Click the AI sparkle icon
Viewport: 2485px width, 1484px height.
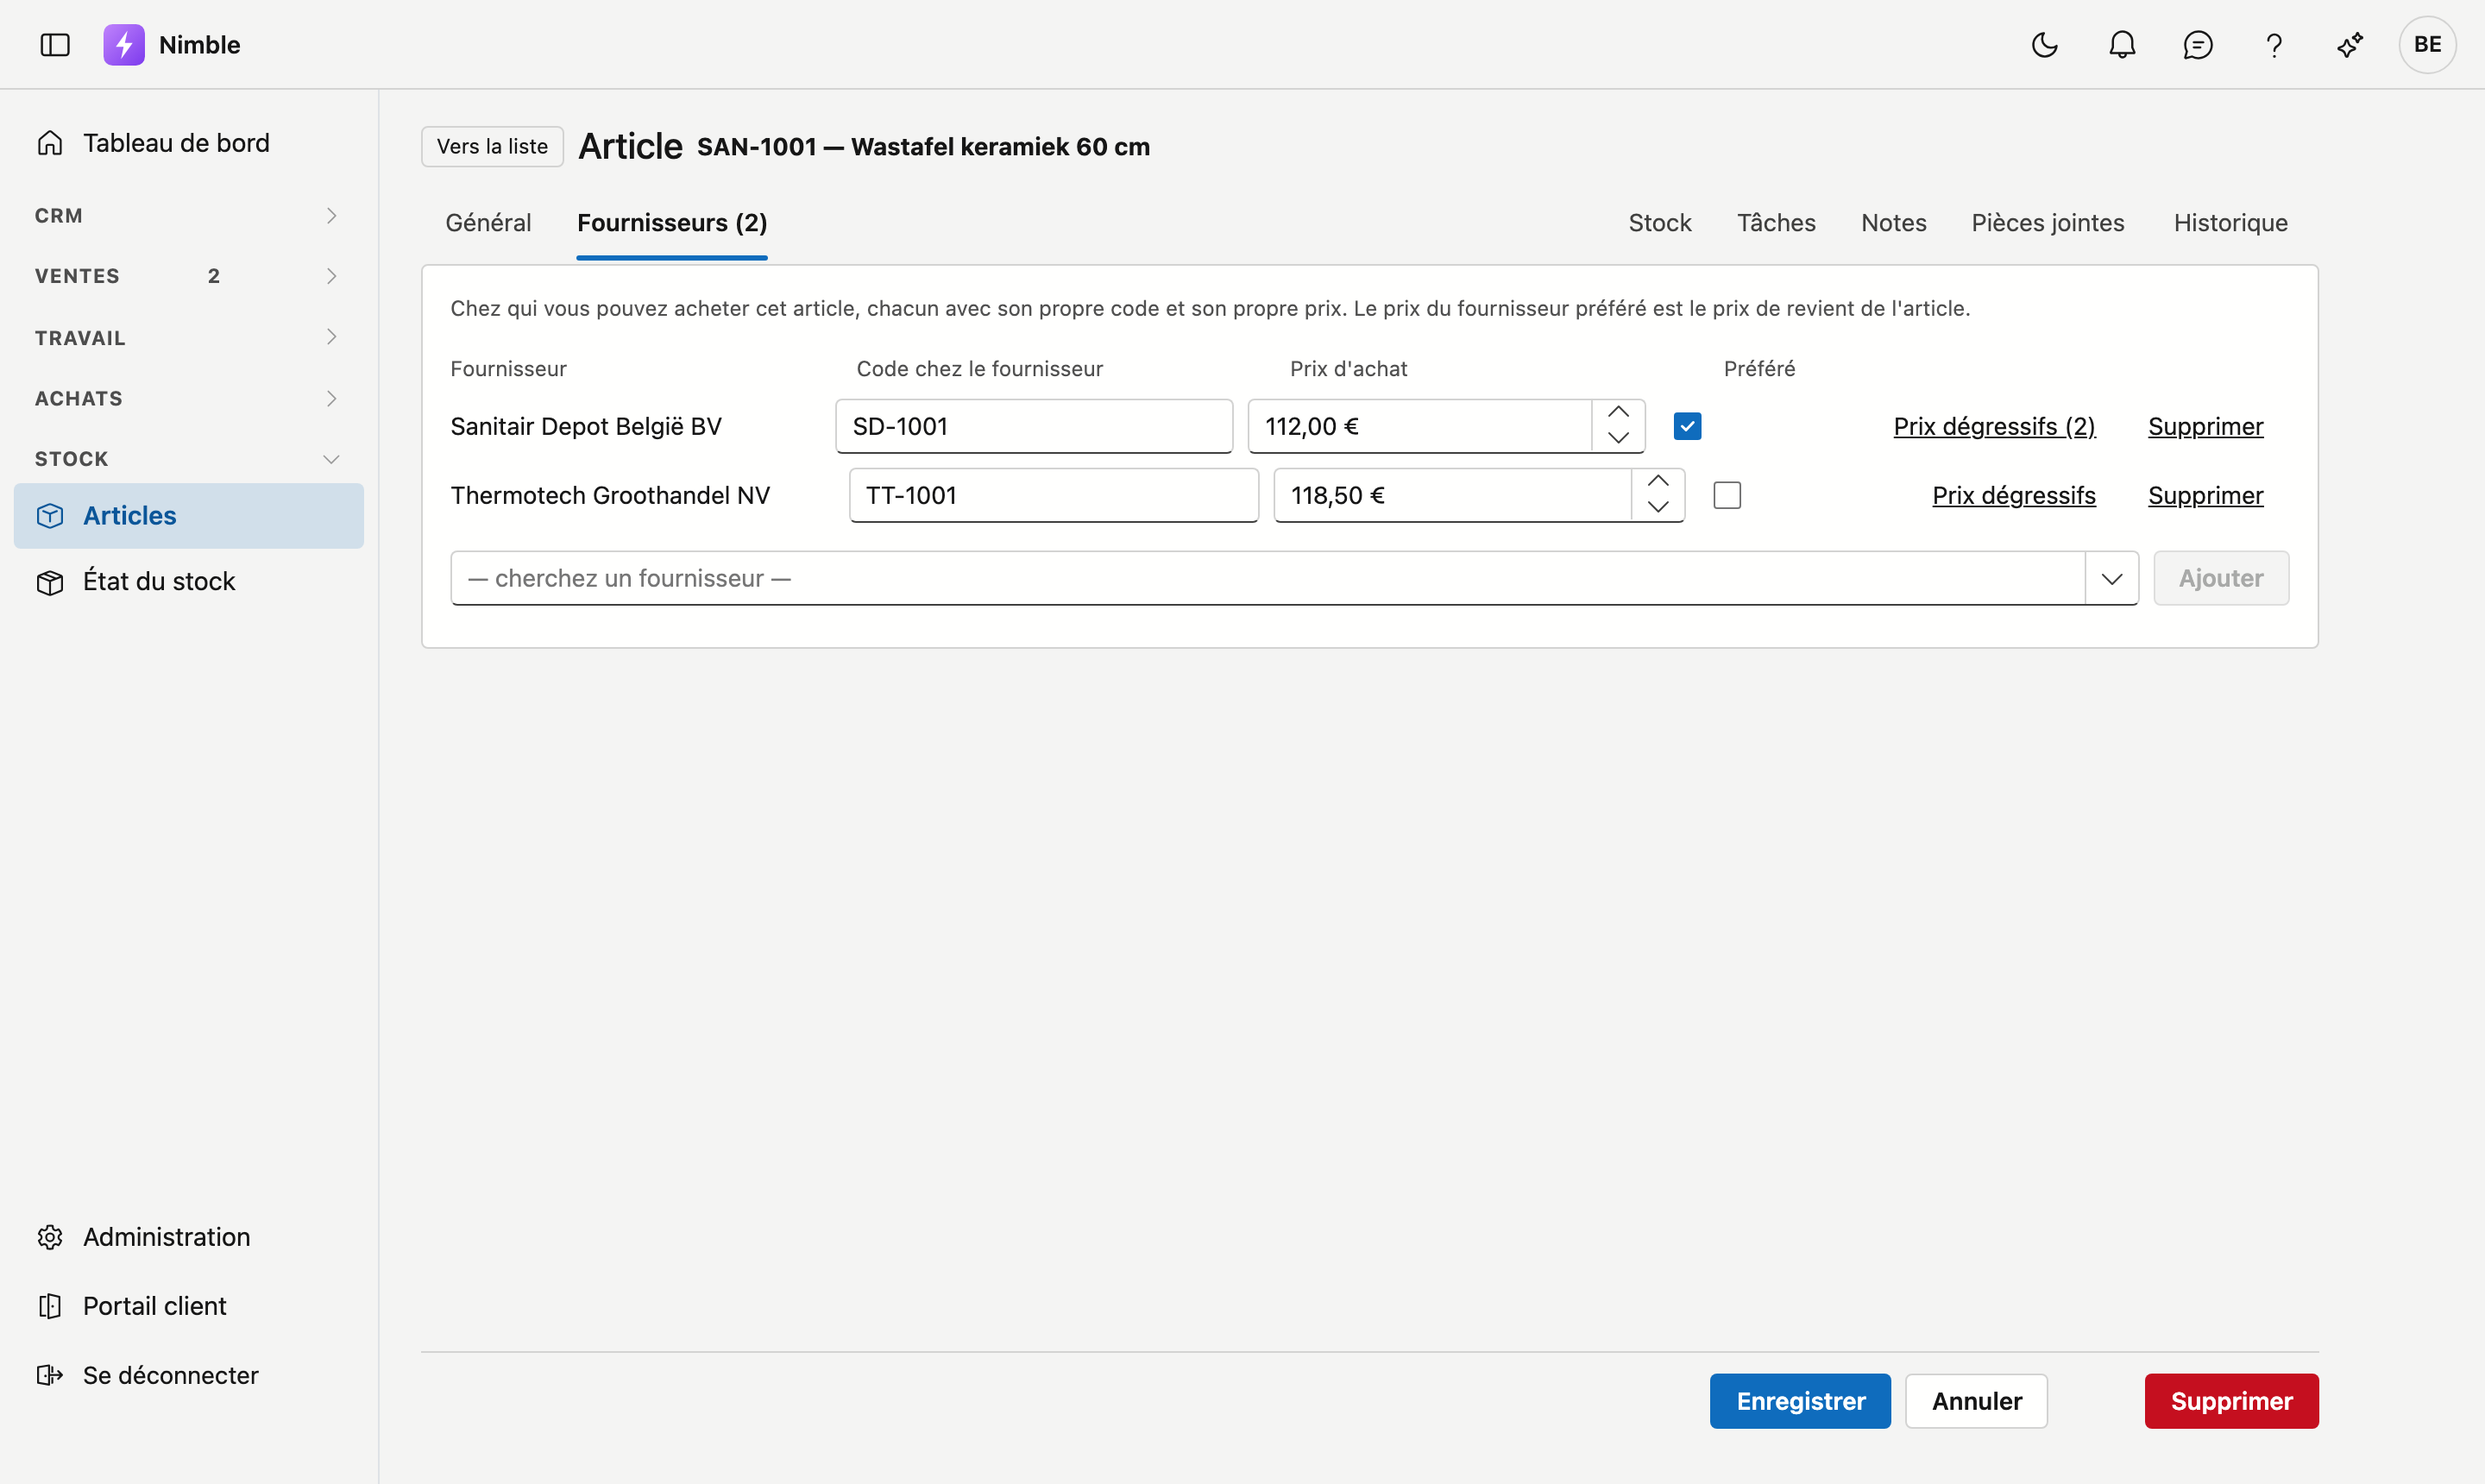[x=2350, y=45]
